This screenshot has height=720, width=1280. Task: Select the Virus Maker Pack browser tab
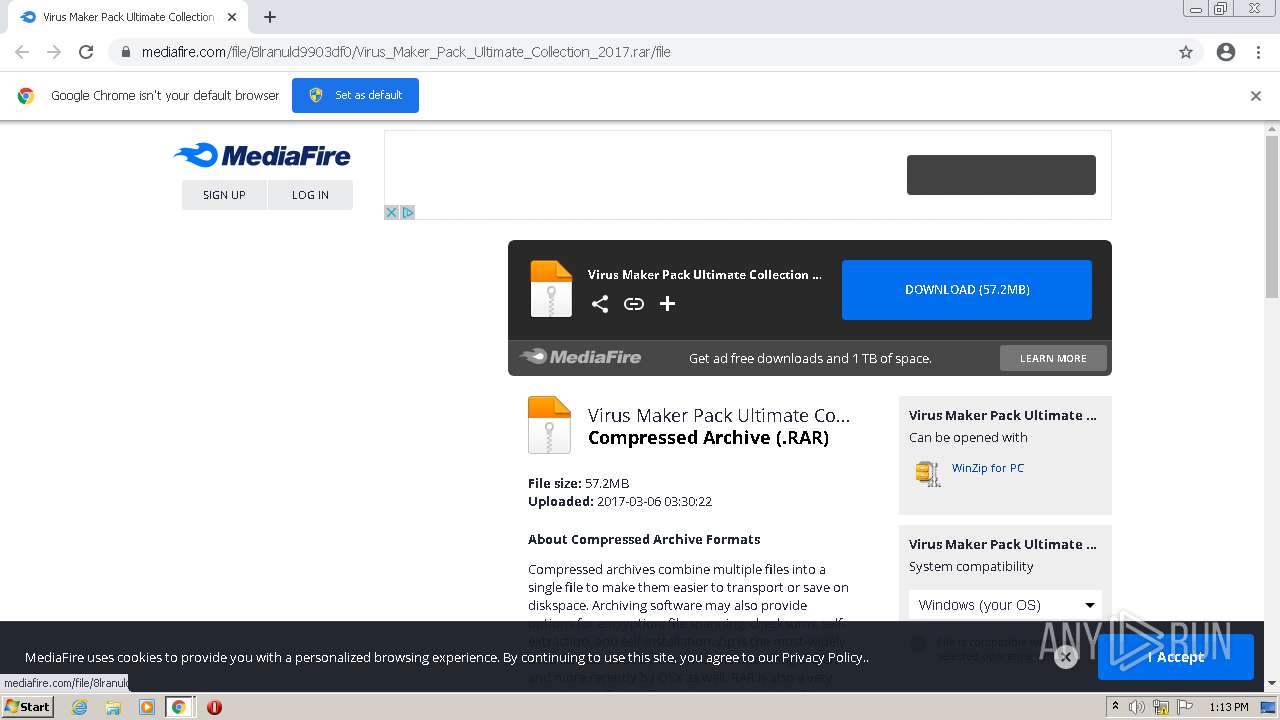[126, 17]
